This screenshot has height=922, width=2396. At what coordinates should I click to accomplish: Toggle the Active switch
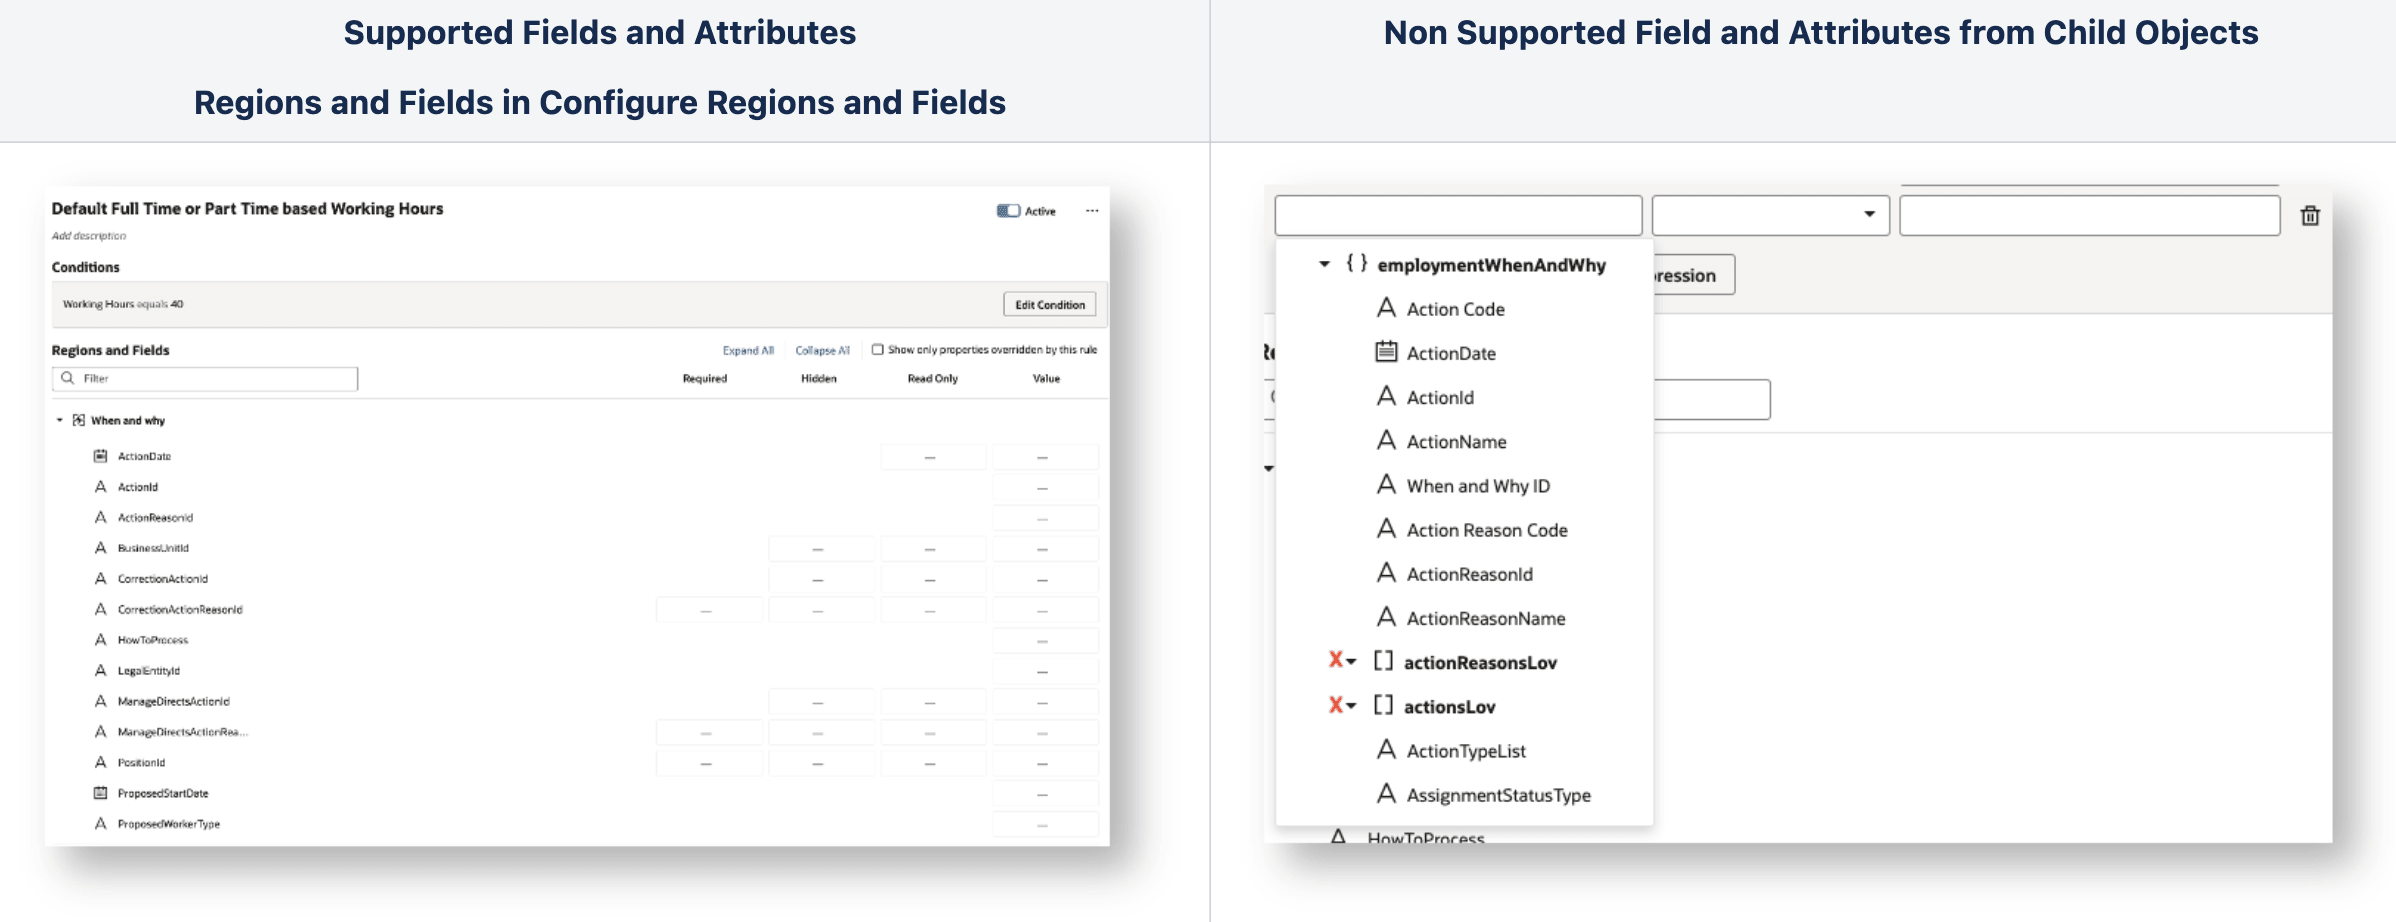click(x=1008, y=211)
